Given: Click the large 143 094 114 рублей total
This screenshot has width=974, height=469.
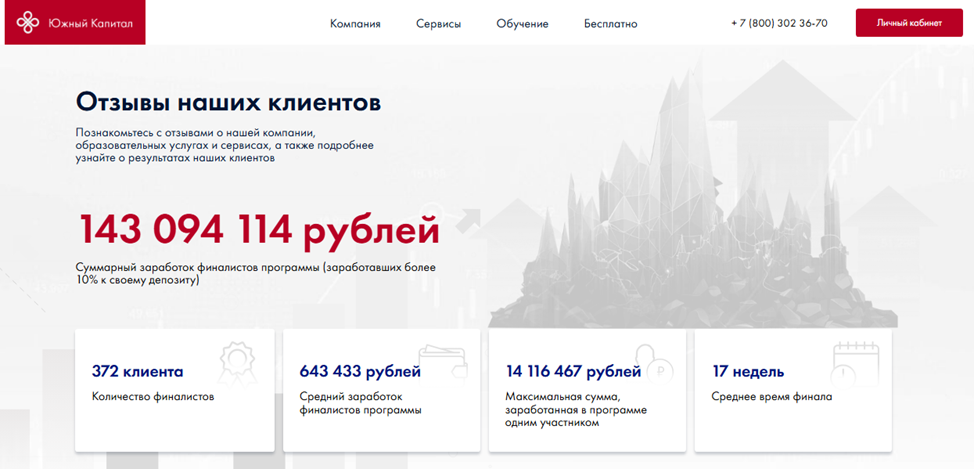Looking at the screenshot, I should pos(259,230).
